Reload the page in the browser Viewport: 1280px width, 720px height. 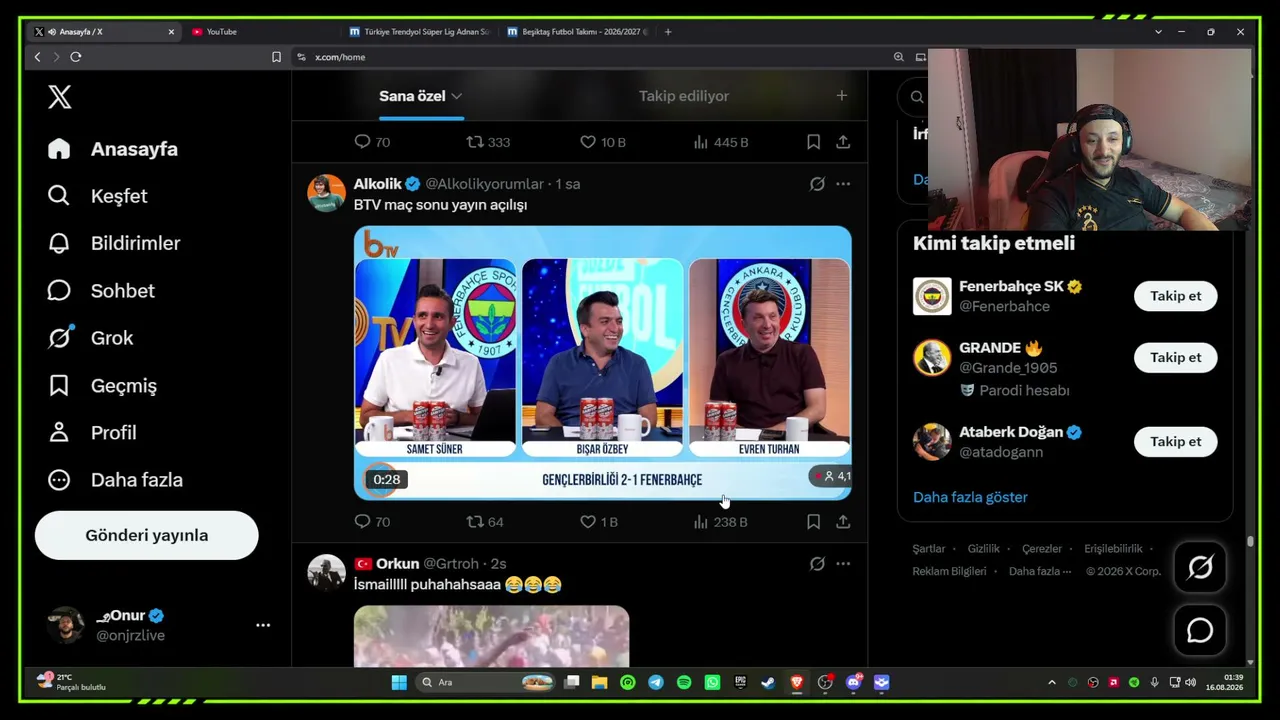coord(75,57)
